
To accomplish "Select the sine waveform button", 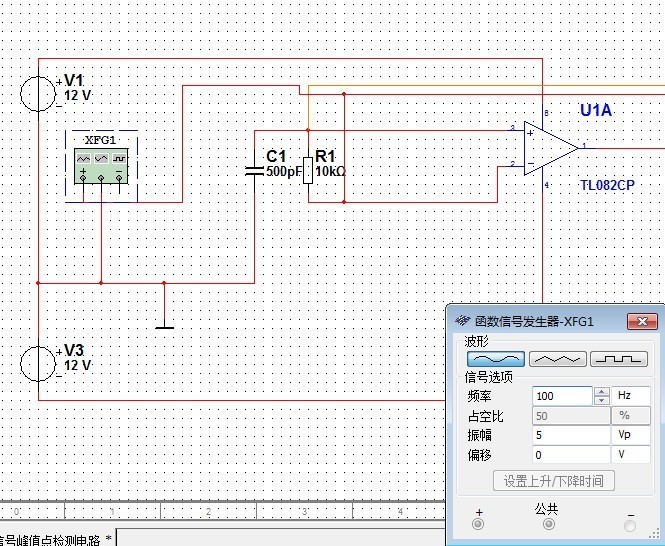I will click(495, 359).
